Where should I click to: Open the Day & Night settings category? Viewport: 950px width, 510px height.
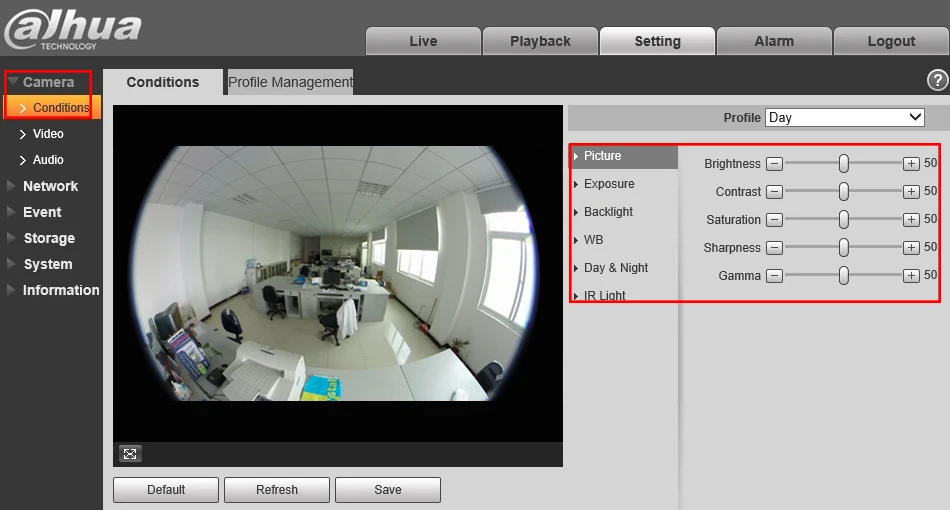(616, 267)
